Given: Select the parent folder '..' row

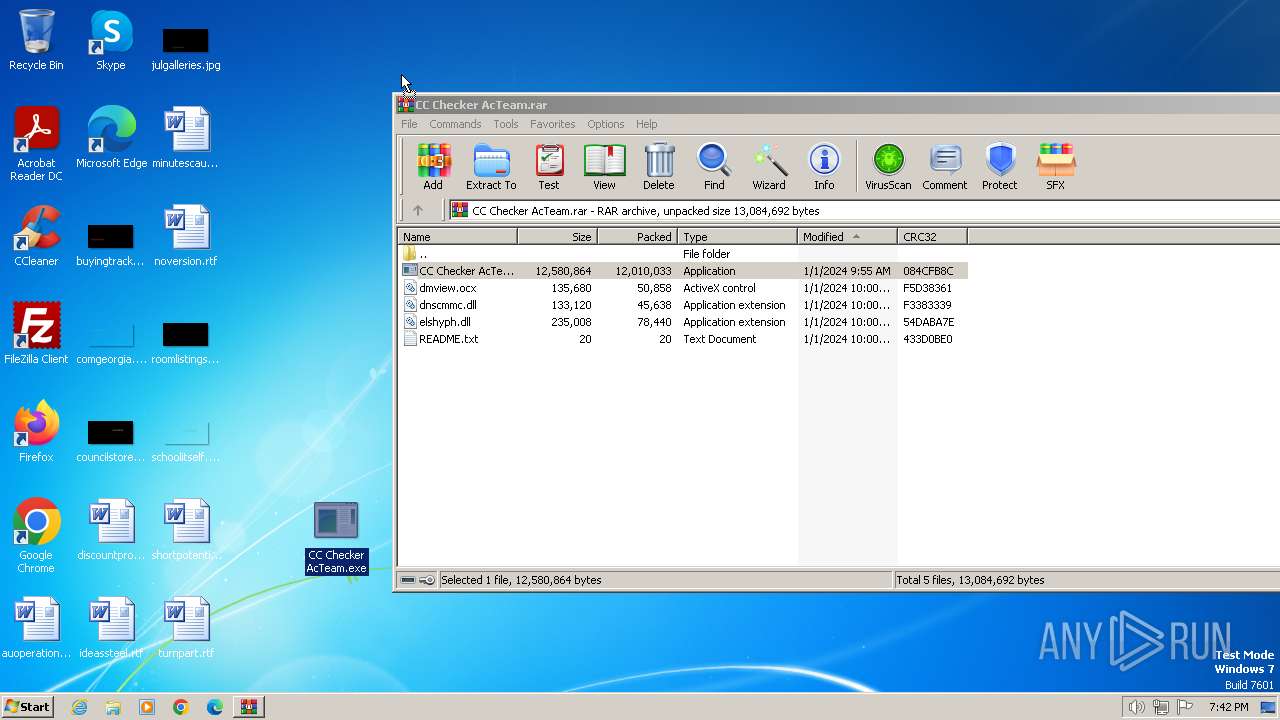Looking at the screenshot, I should (682, 254).
